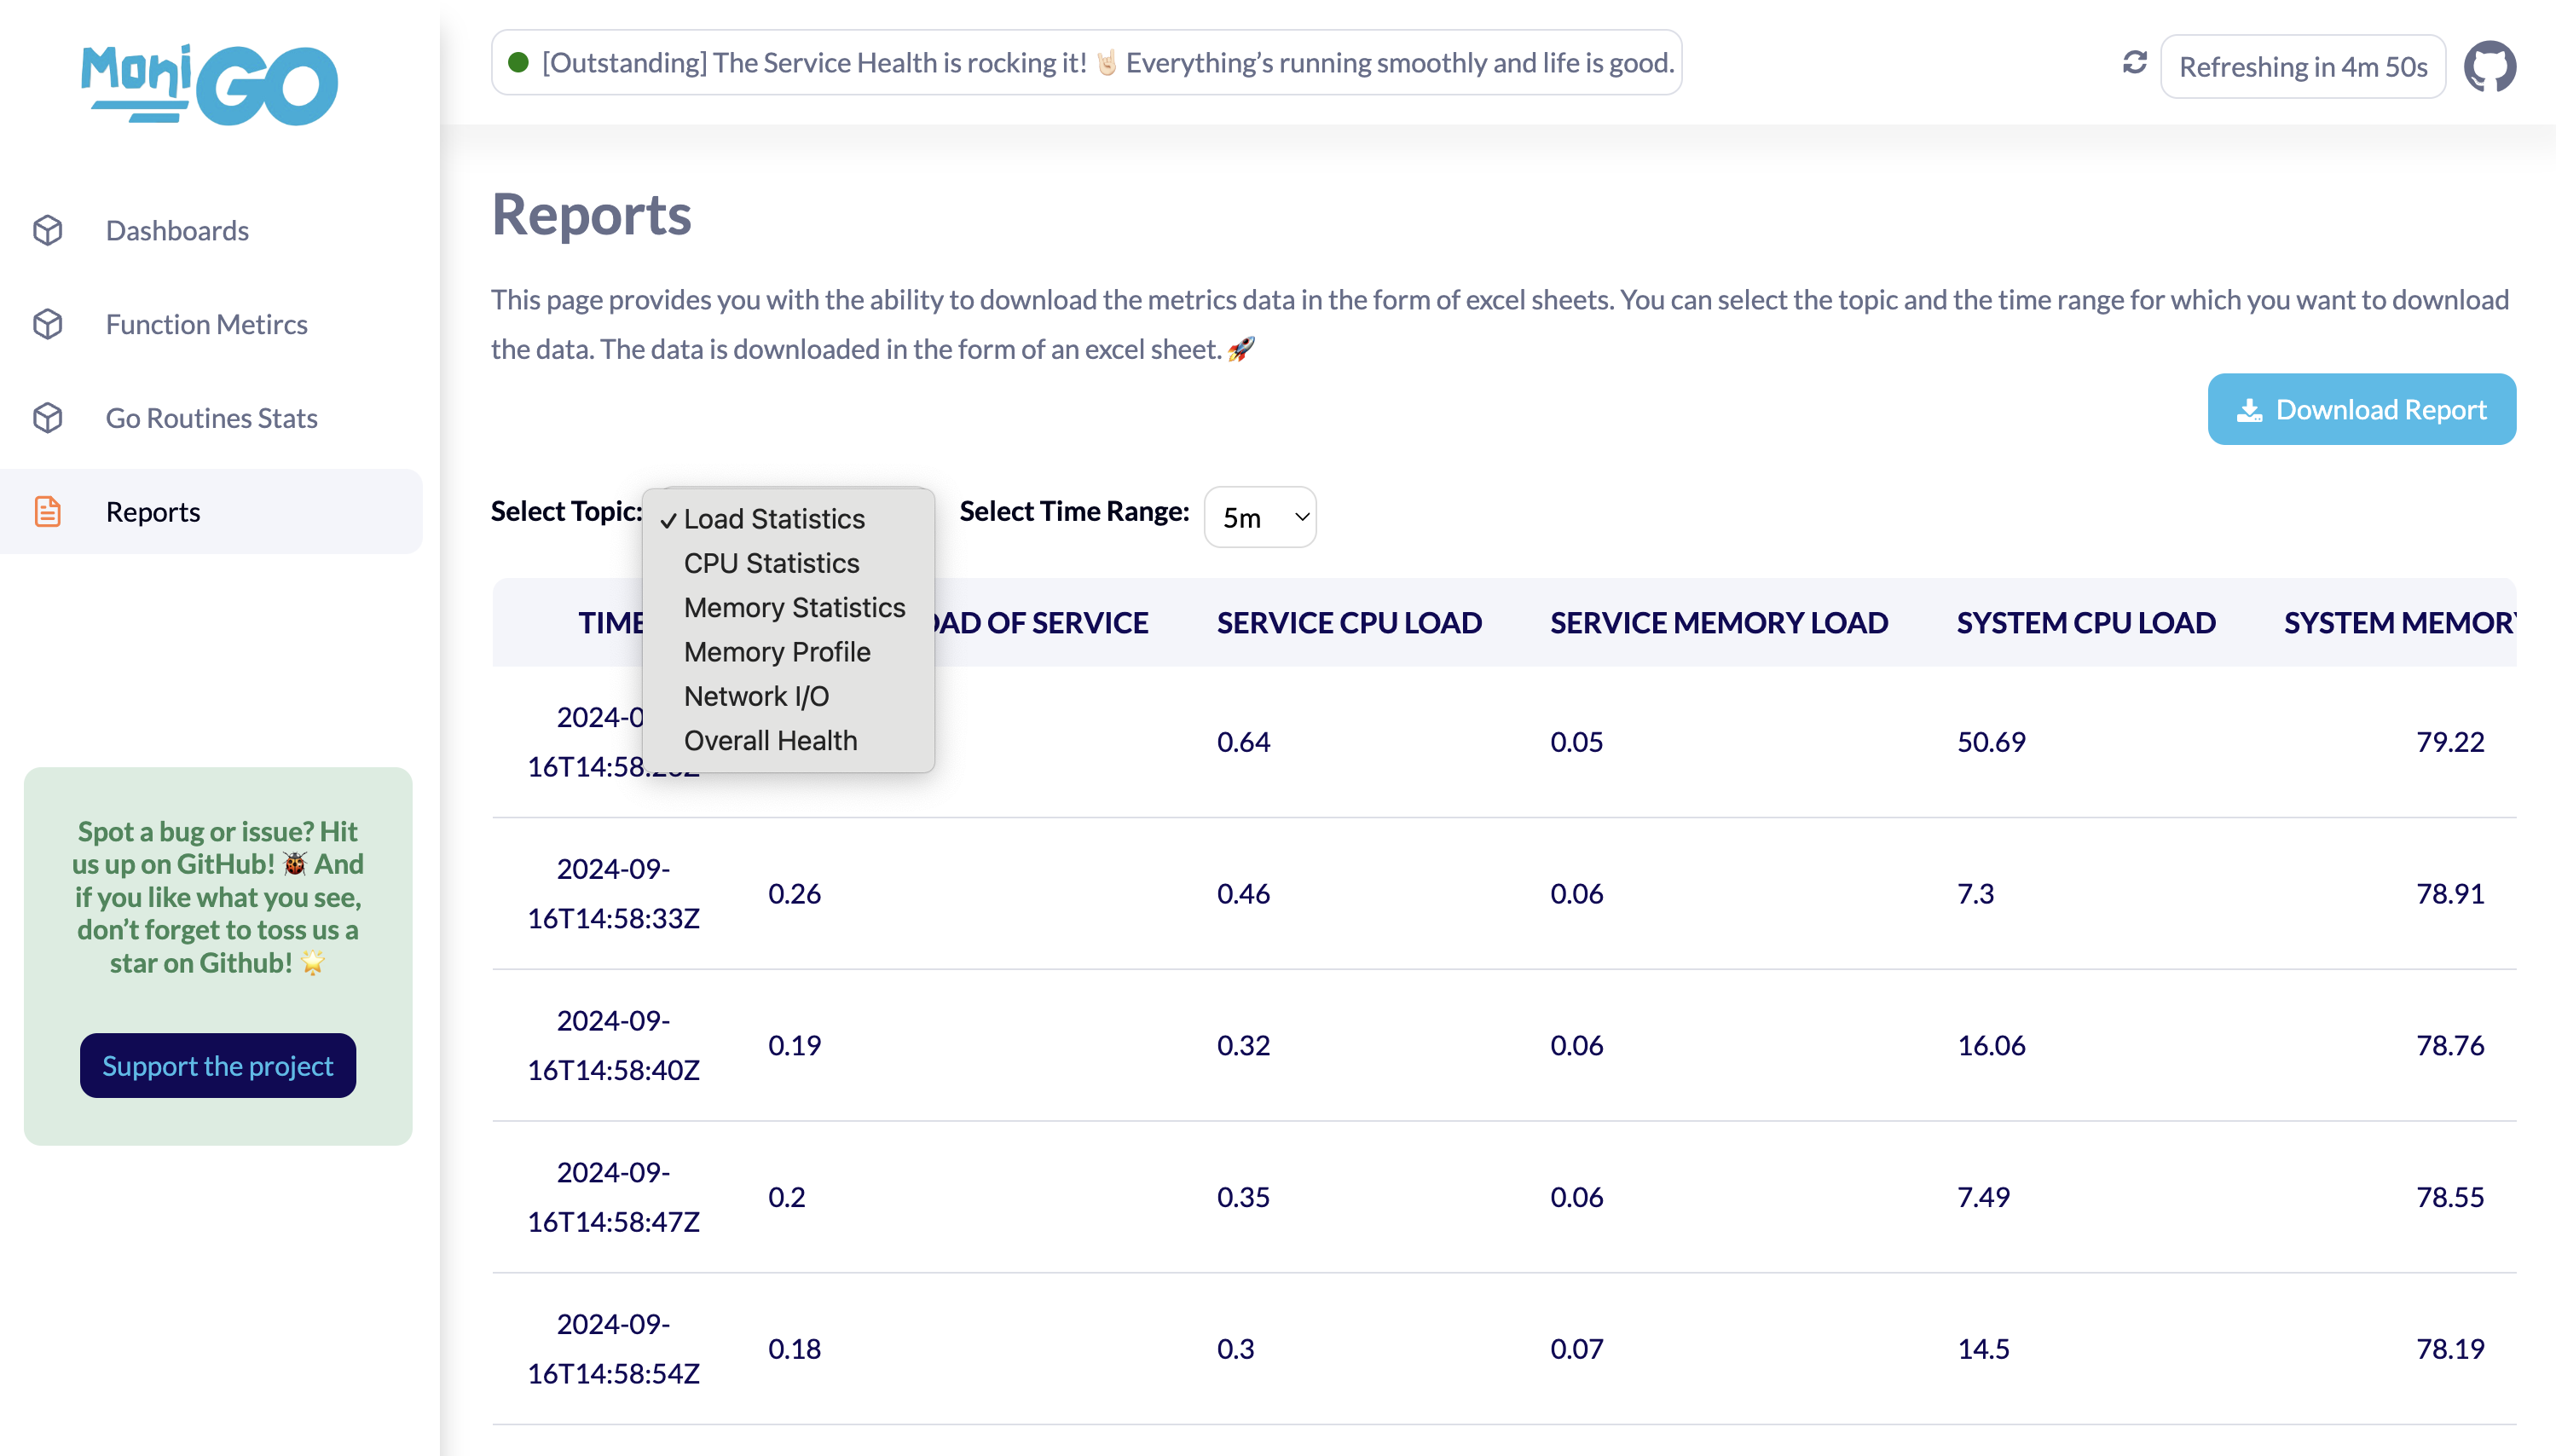Click the Function Metrics cube icon

[x=48, y=324]
